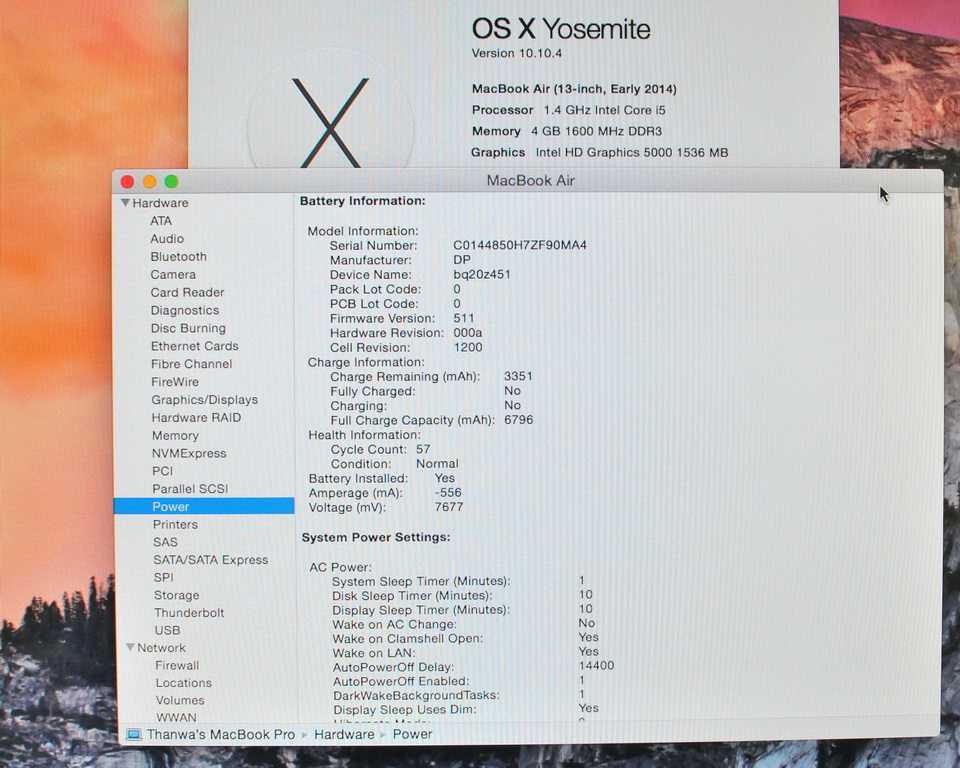
Task: Click MacBook Air model name in About window
Action: tap(574, 89)
